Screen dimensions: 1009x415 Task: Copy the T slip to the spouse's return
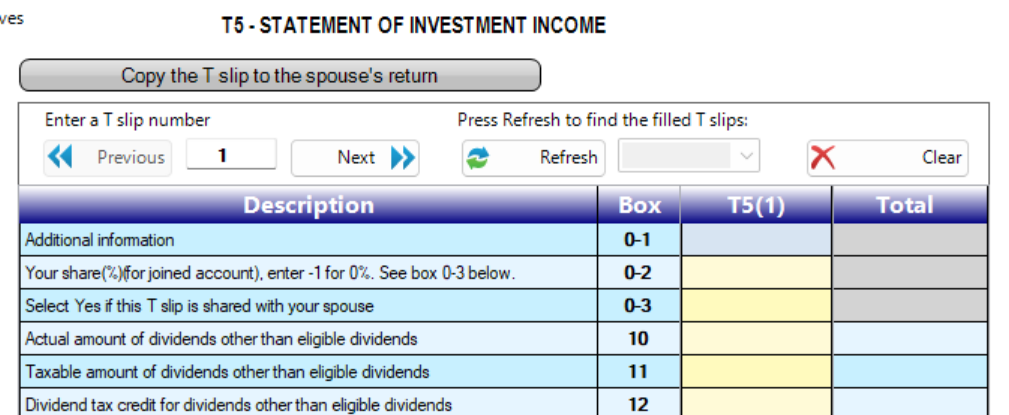click(280, 75)
